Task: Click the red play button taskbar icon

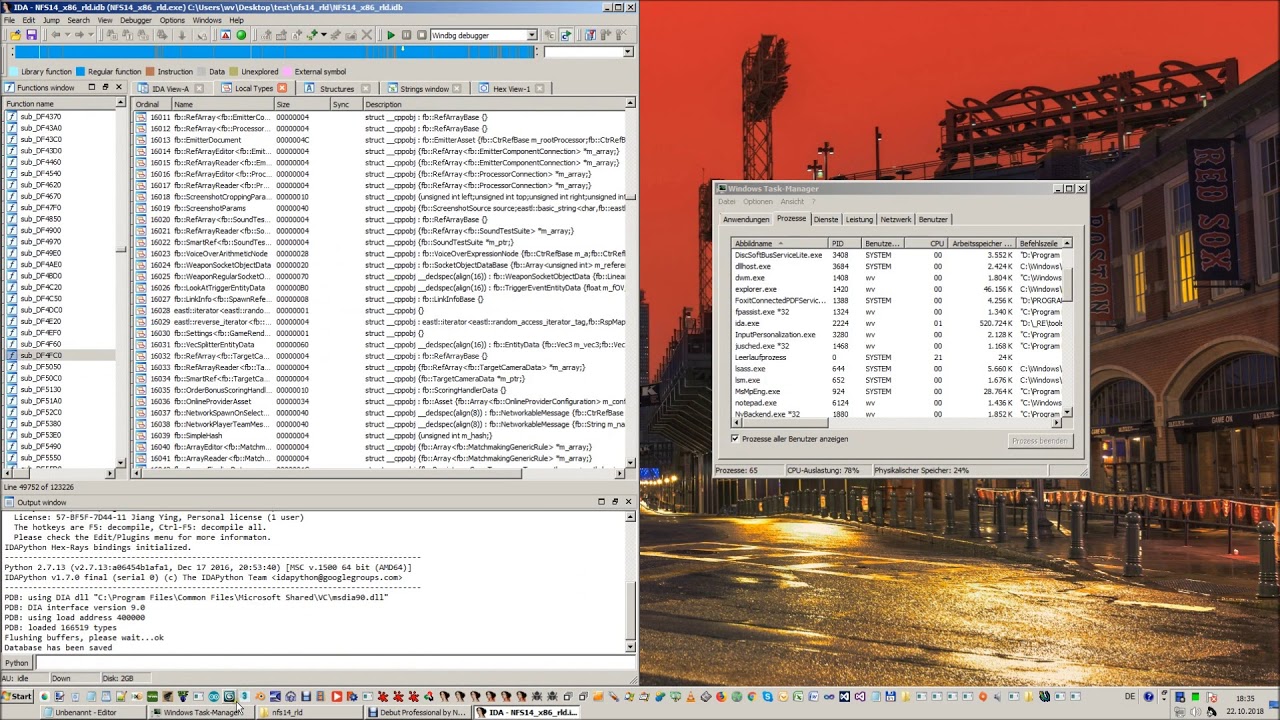Action: (336, 696)
